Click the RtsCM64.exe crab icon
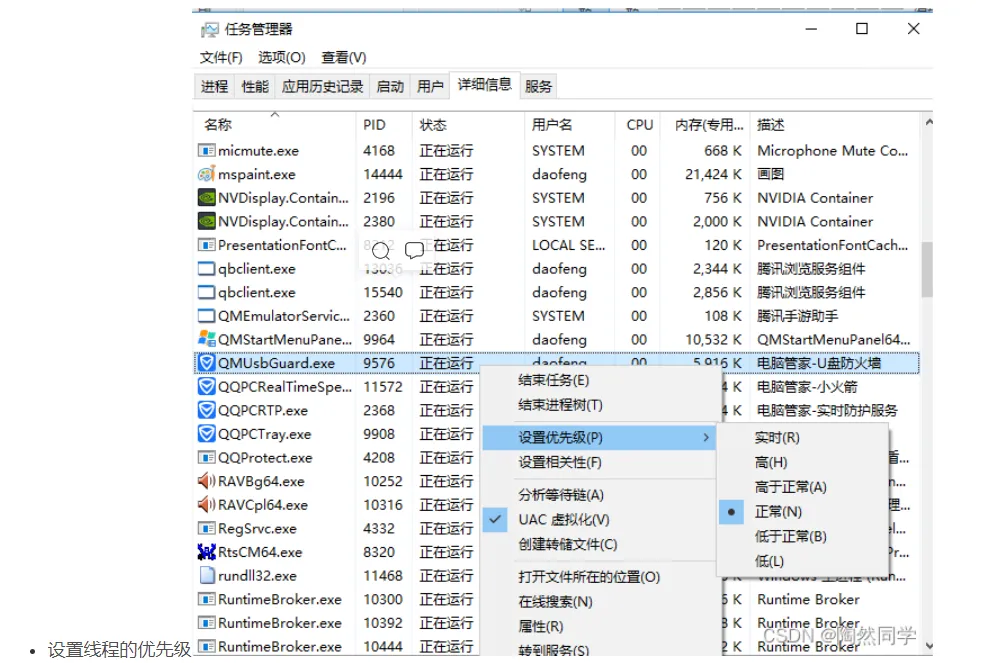Screen dimensions: 997x663 click(x=206, y=552)
